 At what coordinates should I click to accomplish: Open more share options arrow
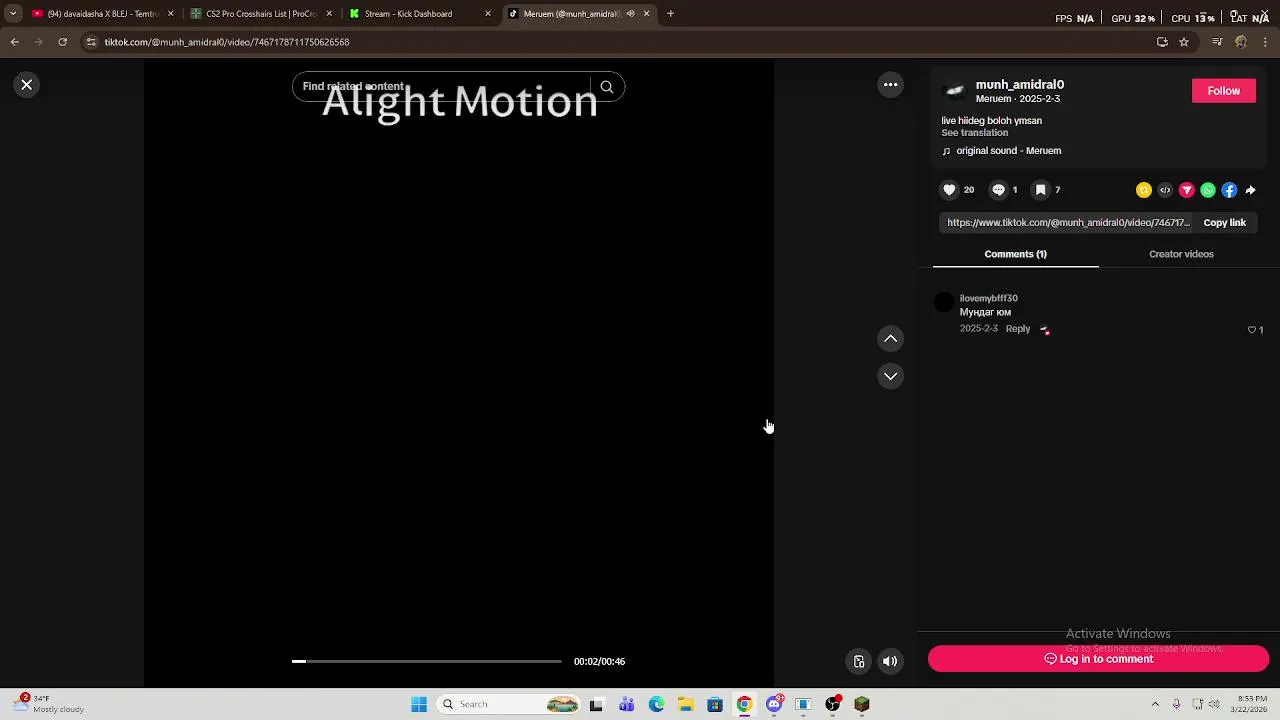tap(1250, 190)
